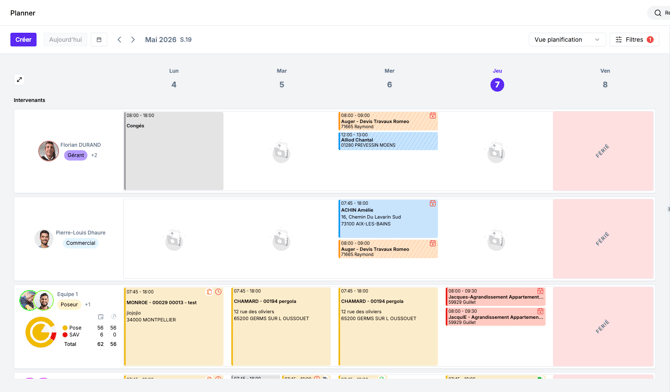Image resolution: width=670 pixels, height=392 pixels.
Task: Click the Intervenants heading
Action: tap(29, 100)
